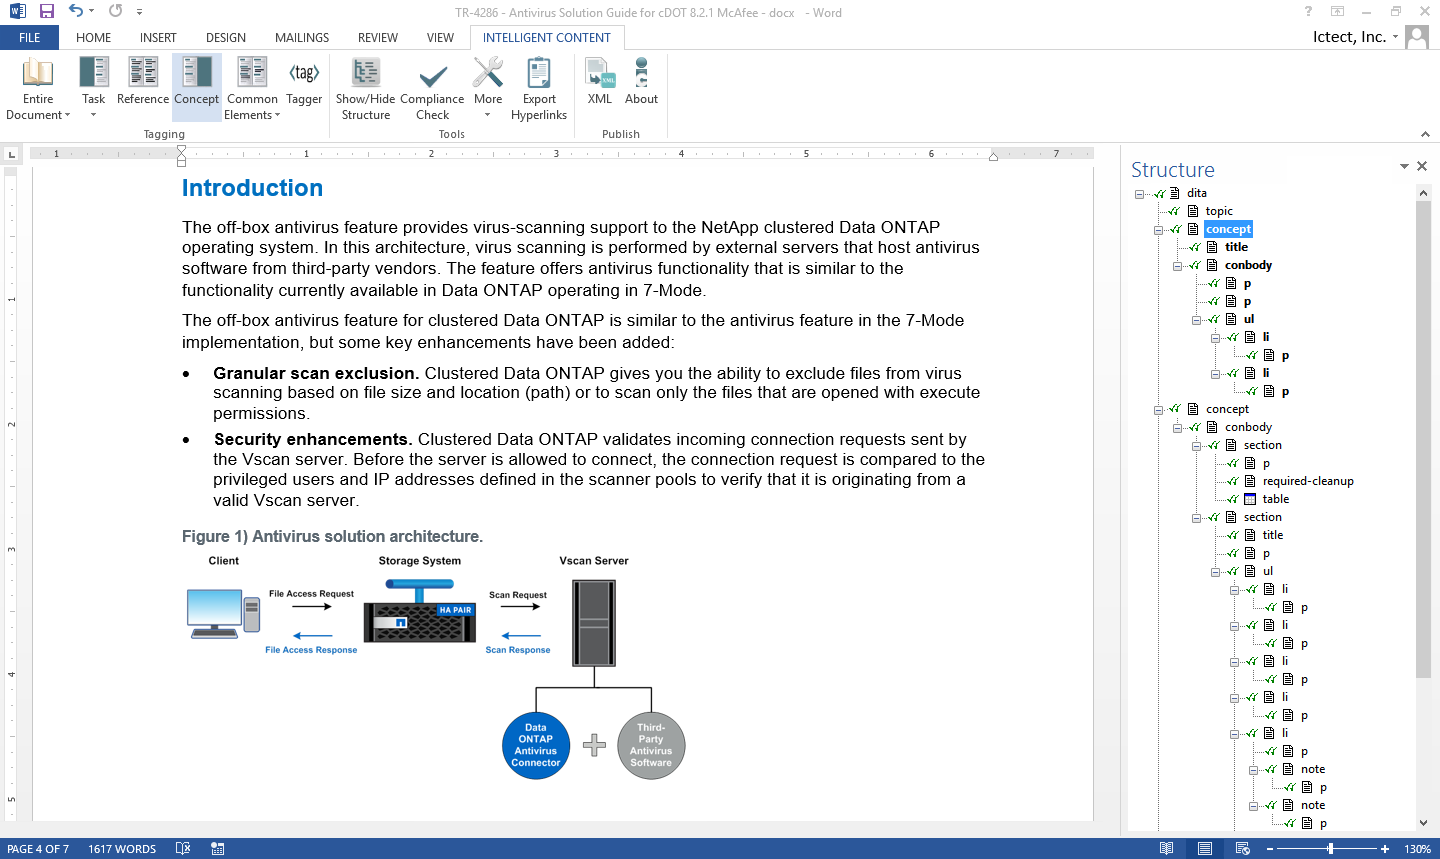Click zoom out minus button
1440x859 pixels.
coord(1270,849)
